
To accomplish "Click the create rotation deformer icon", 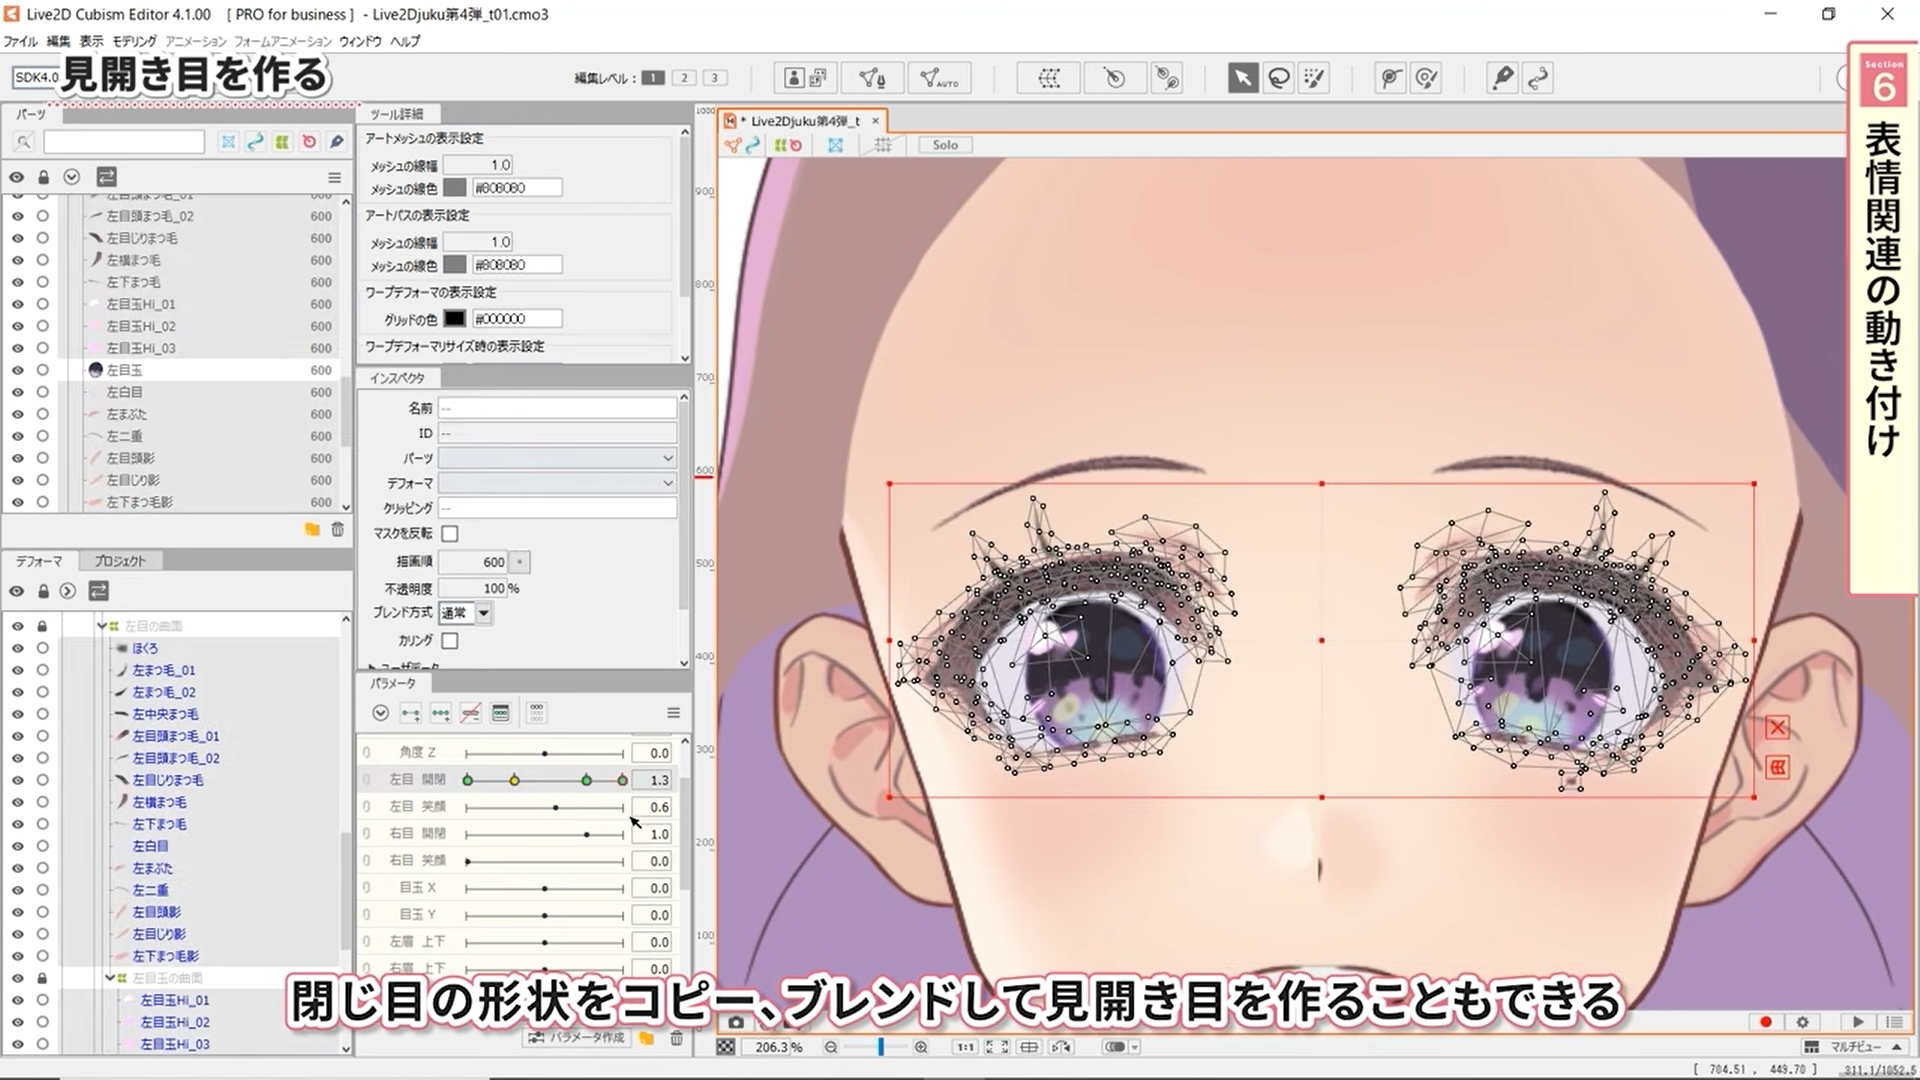I will tap(1114, 78).
